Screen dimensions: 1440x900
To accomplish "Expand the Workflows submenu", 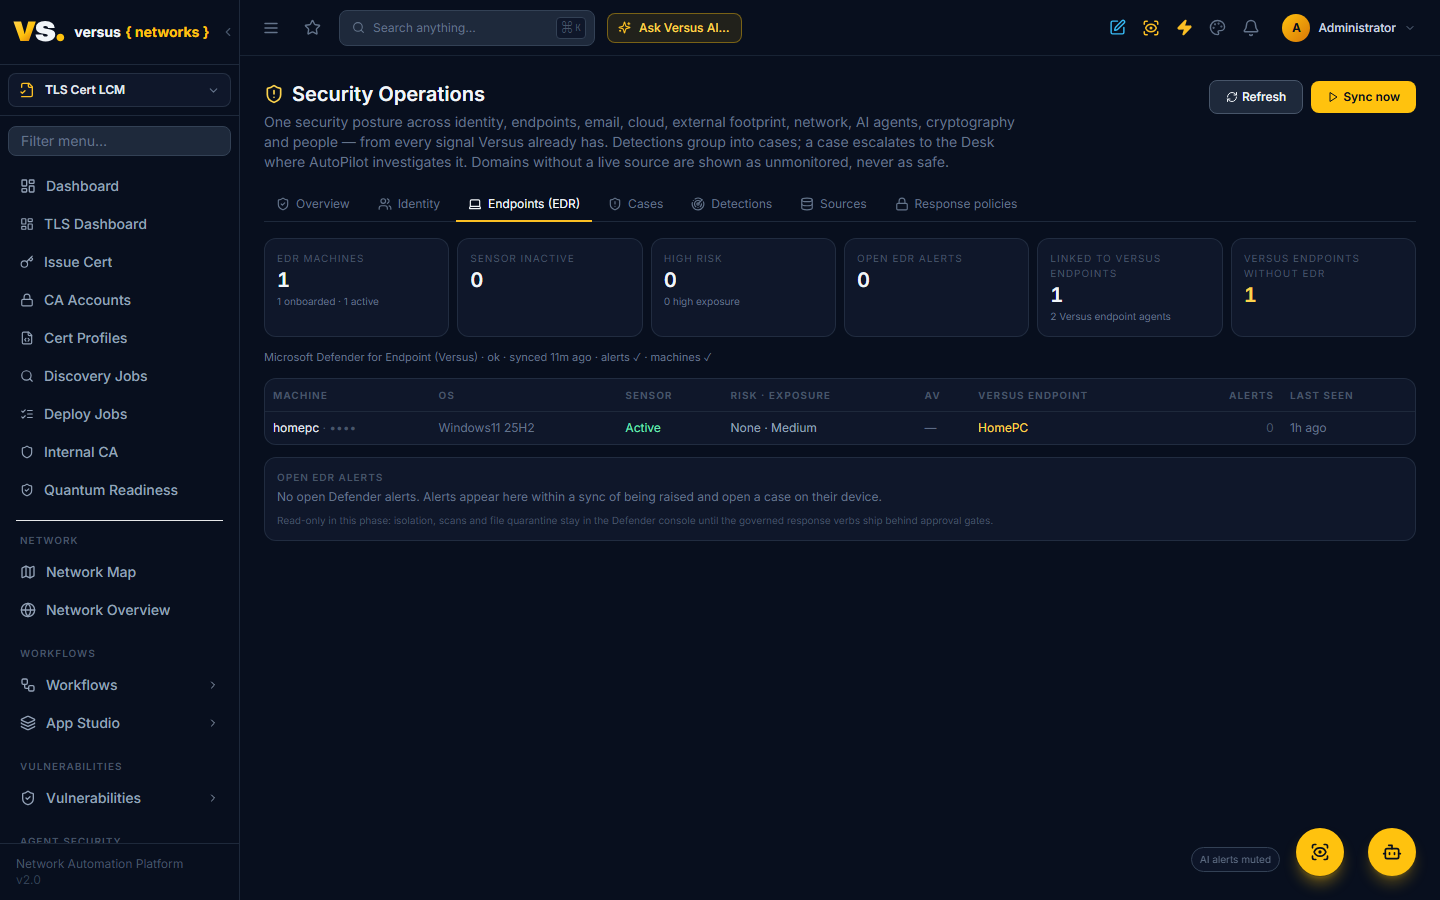I will (x=213, y=685).
